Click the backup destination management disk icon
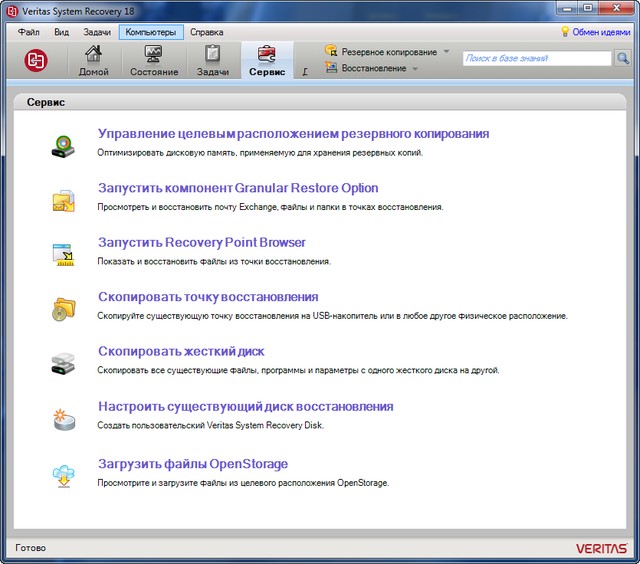This screenshot has width=640, height=564. click(64, 146)
